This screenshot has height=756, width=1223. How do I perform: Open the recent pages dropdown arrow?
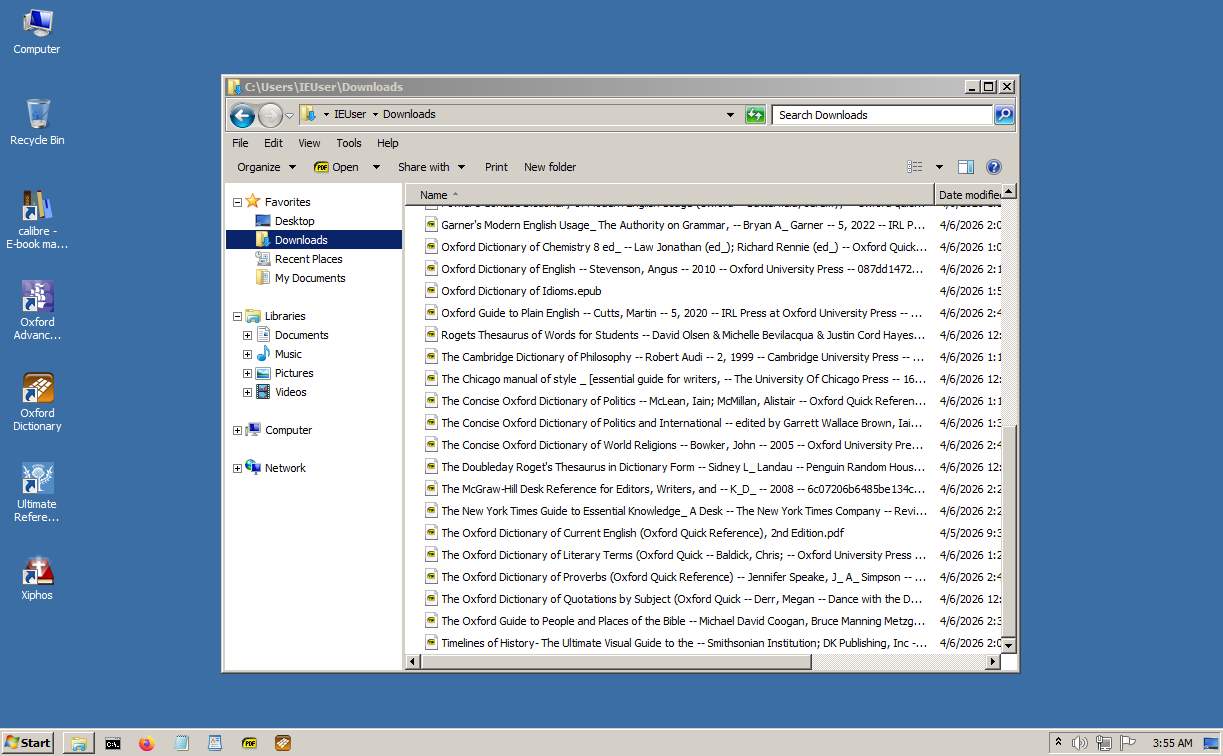[290, 116]
